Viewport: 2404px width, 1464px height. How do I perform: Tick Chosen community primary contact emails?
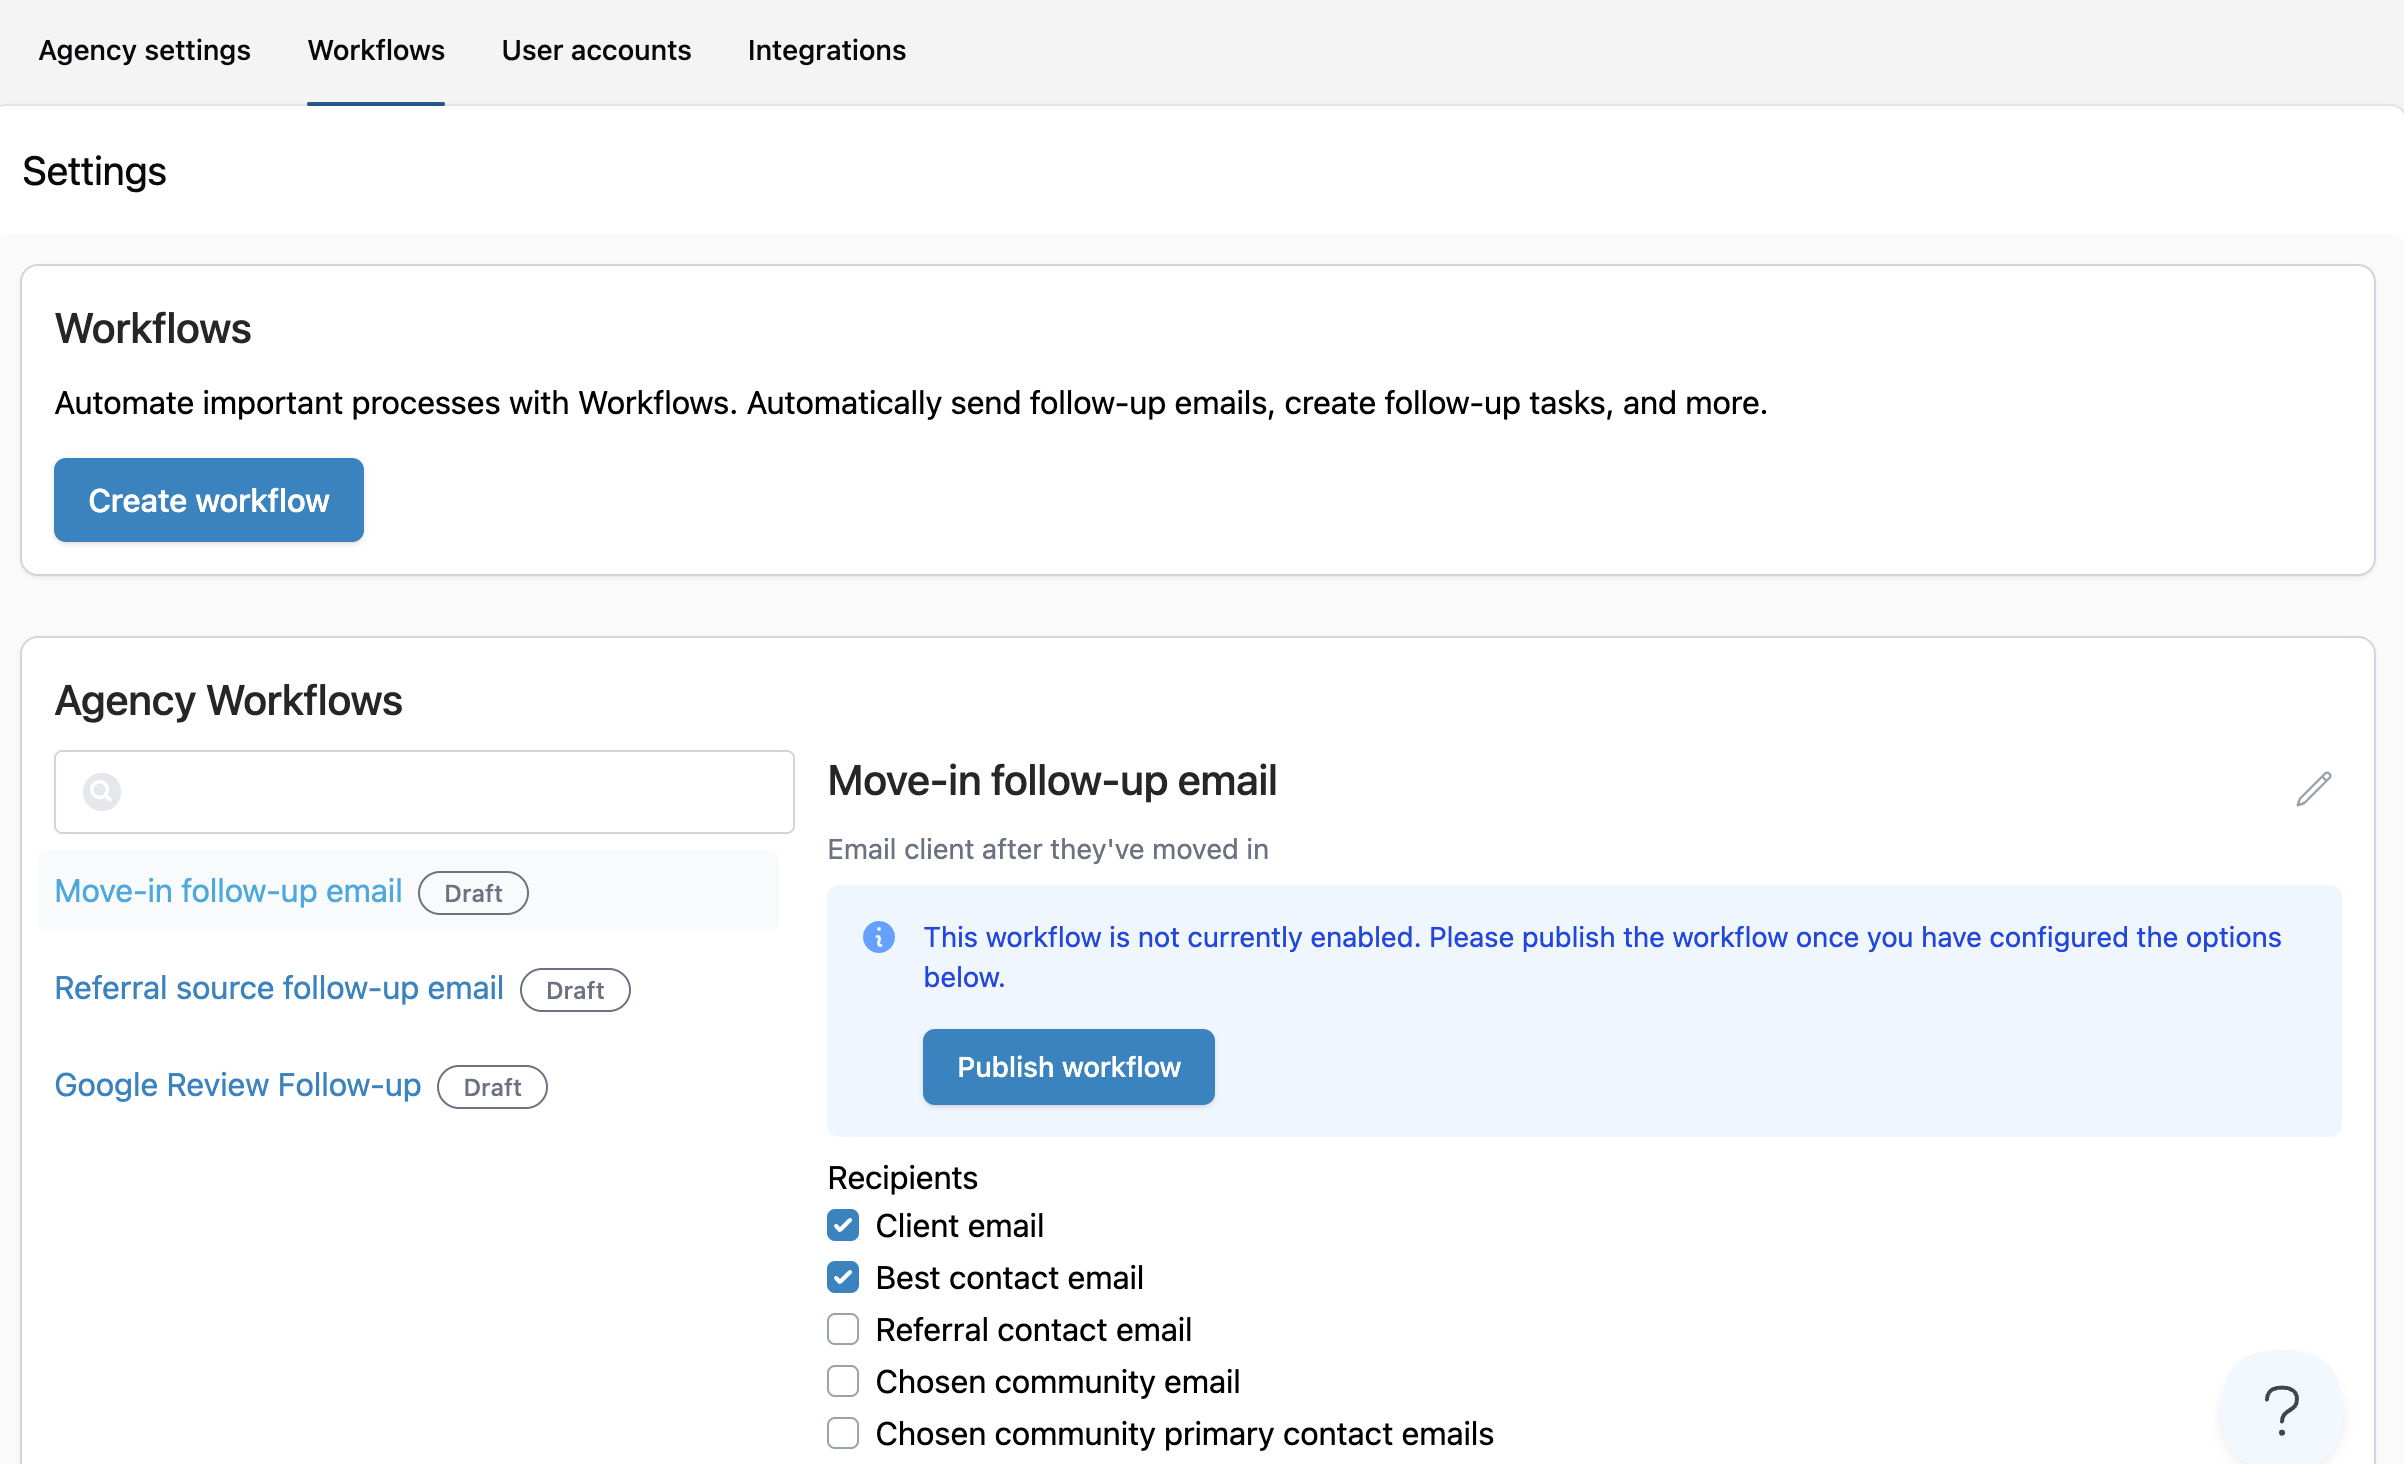[843, 1433]
